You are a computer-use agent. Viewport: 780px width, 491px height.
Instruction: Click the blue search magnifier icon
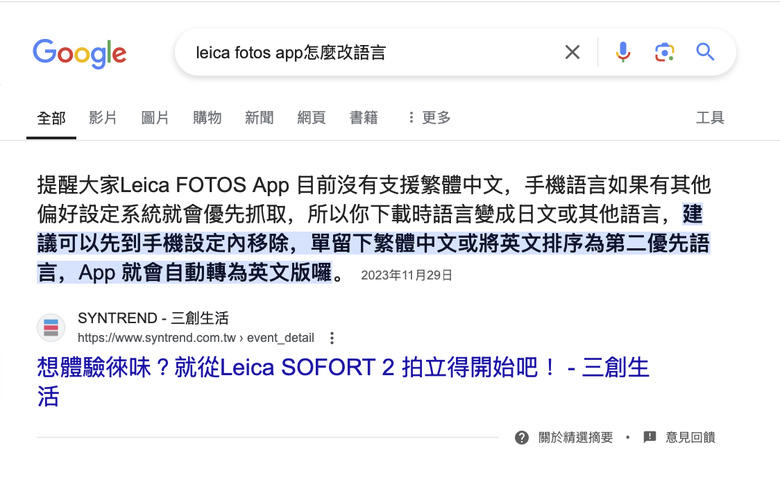[x=705, y=52]
